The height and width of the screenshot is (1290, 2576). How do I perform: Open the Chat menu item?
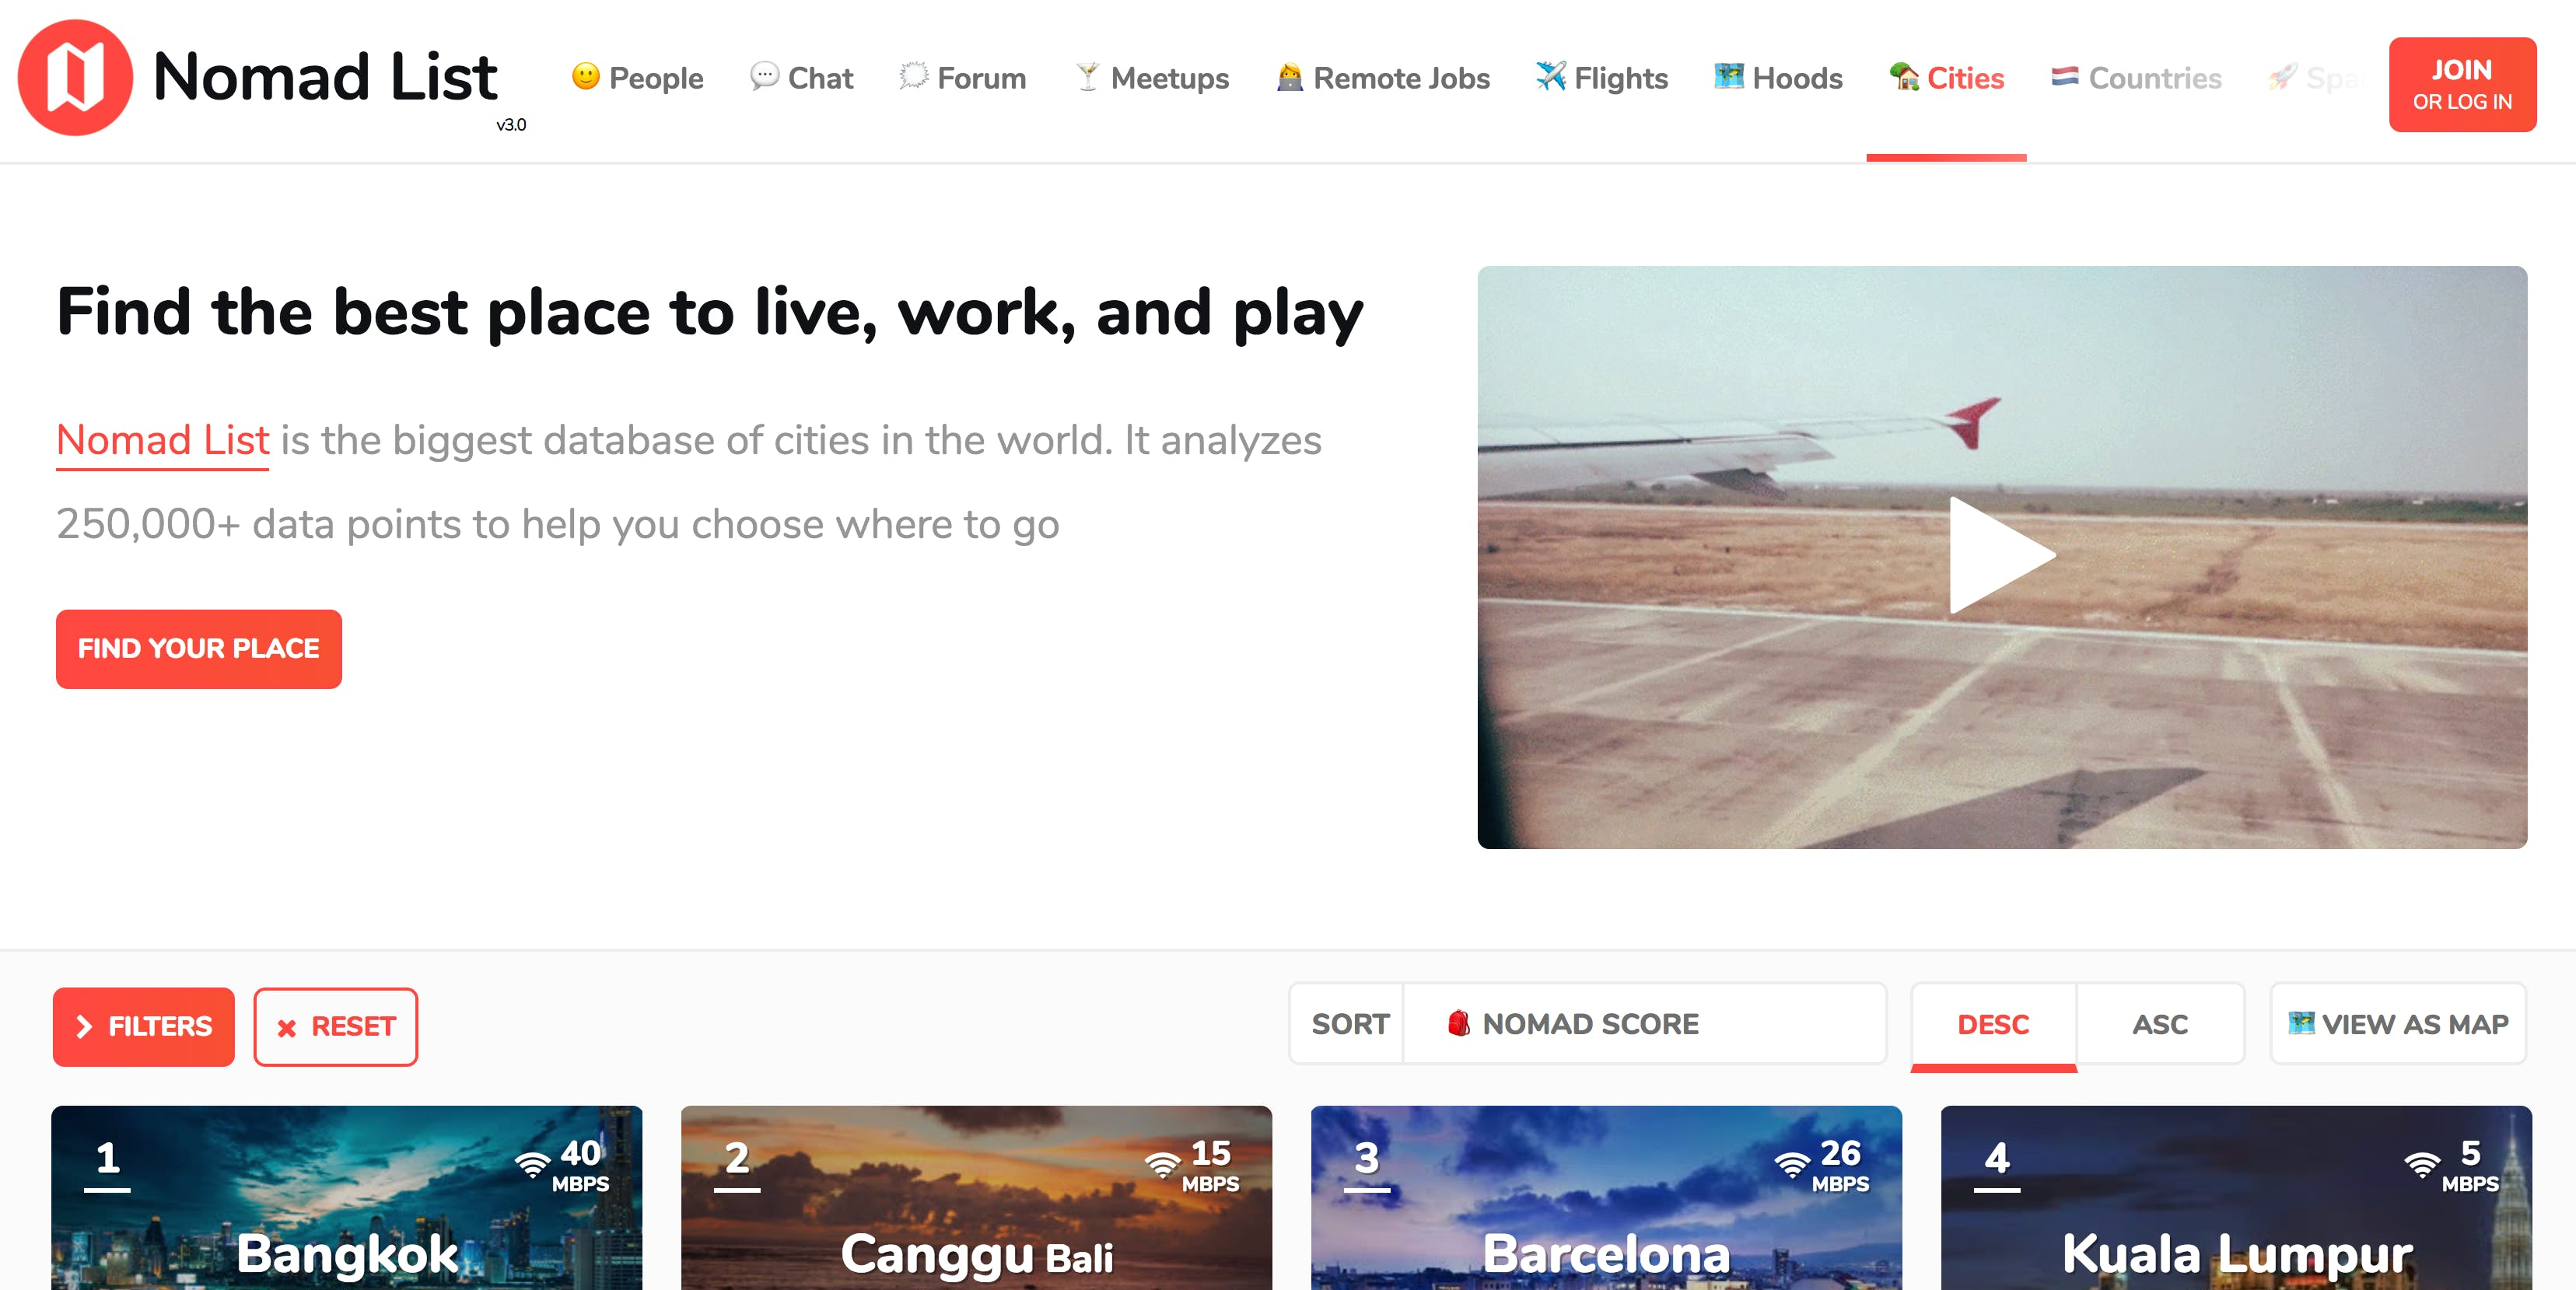802,77
